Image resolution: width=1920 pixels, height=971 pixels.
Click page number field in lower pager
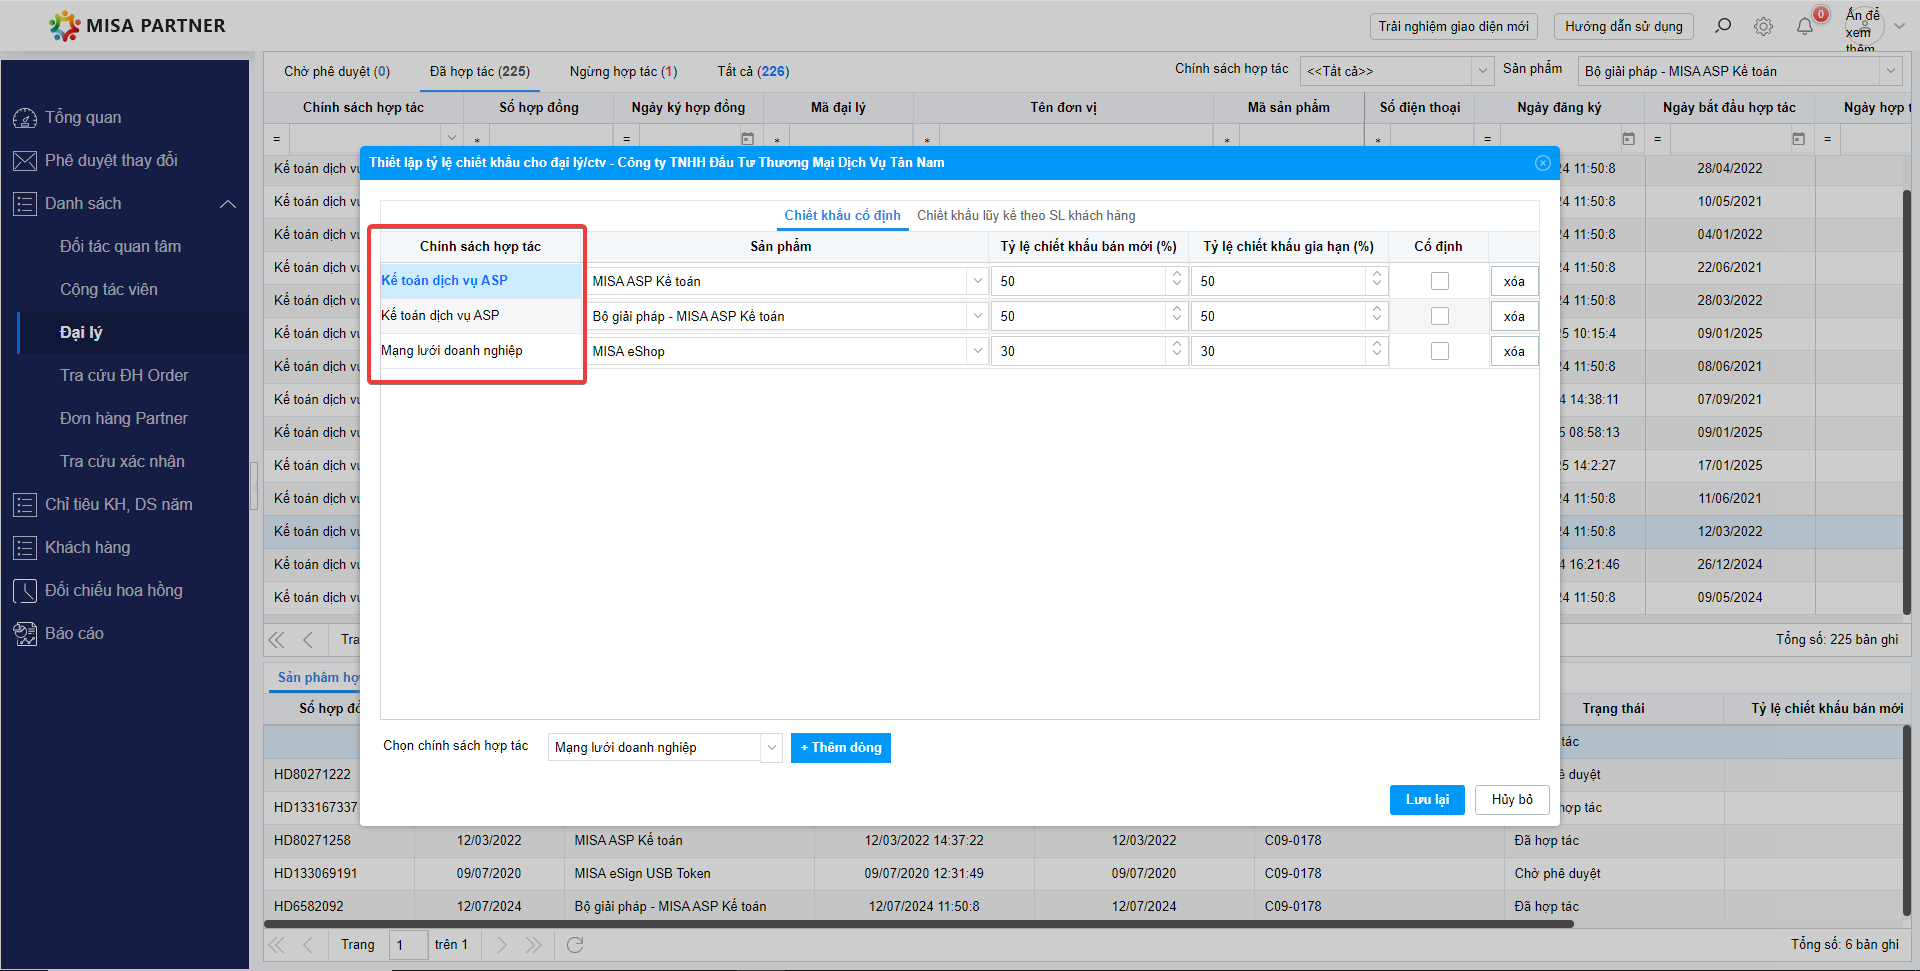[408, 945]
